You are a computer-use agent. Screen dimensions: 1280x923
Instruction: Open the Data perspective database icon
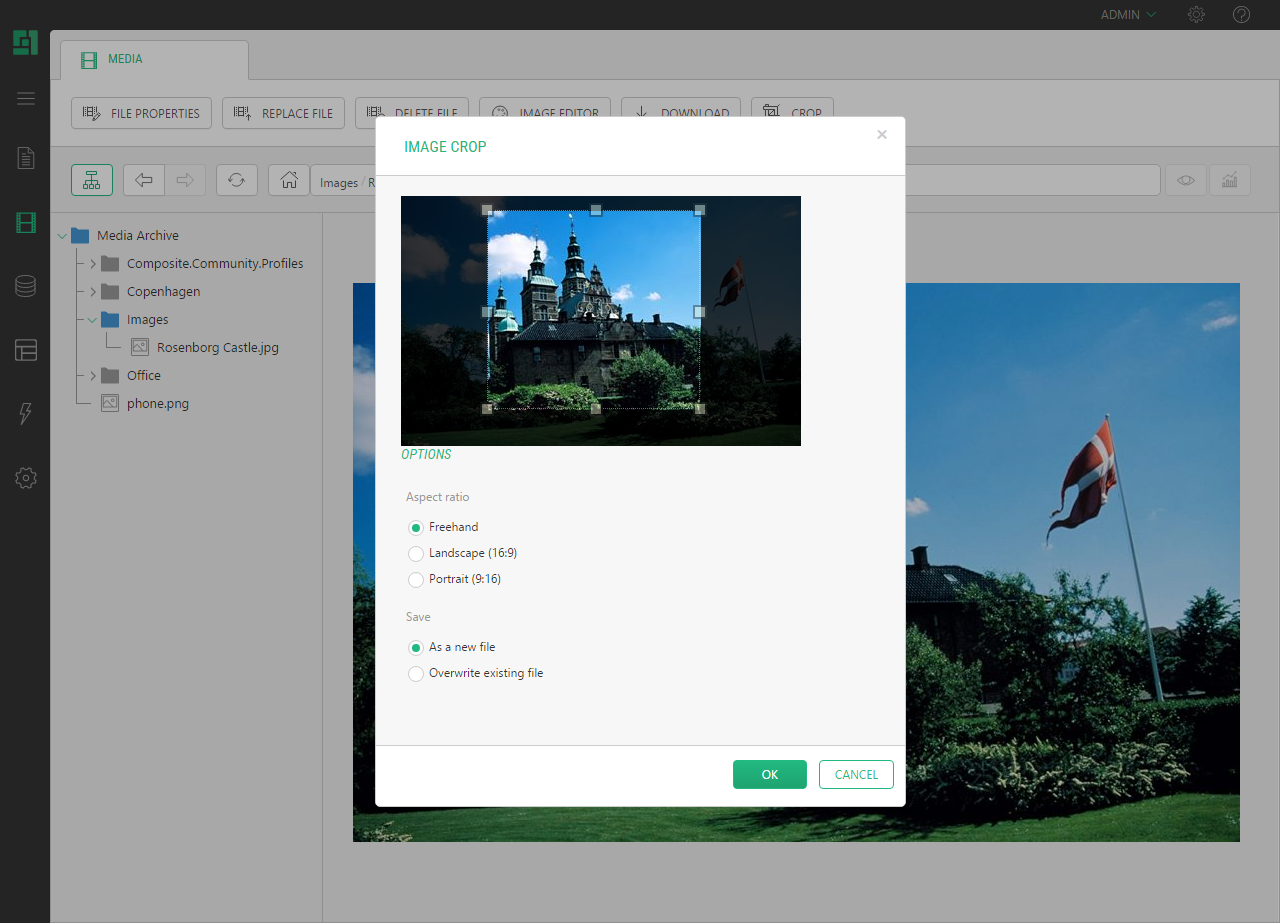point(26,286)
